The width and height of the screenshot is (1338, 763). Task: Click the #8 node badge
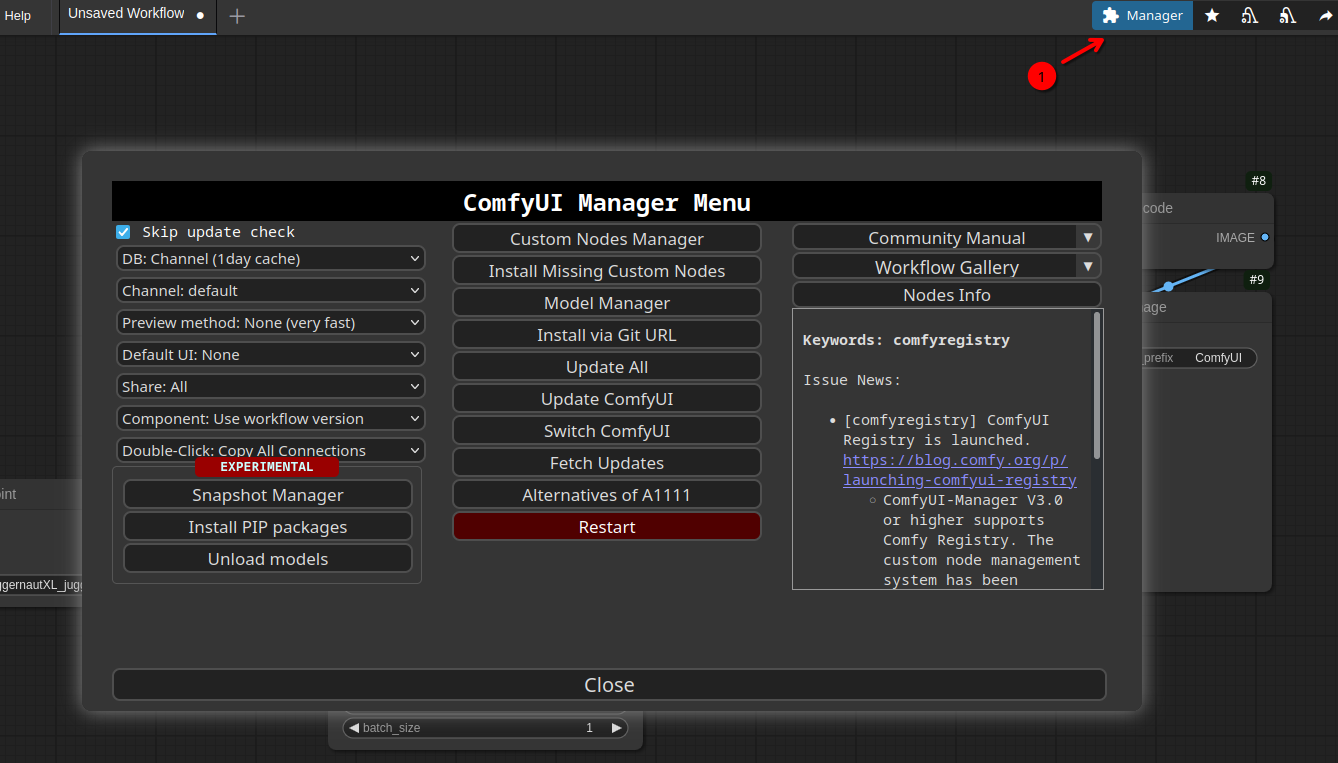click(x=1258, y=181)
